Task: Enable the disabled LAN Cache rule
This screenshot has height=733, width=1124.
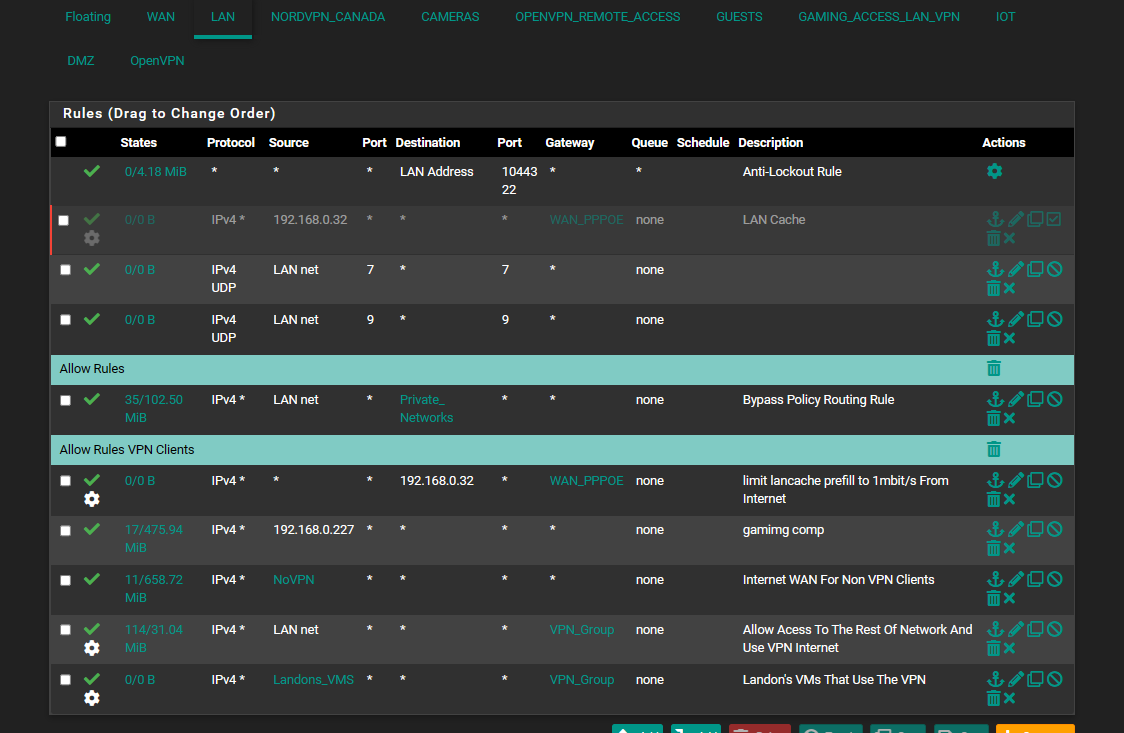Action: pyautogui.click(x=1053, y=219)
